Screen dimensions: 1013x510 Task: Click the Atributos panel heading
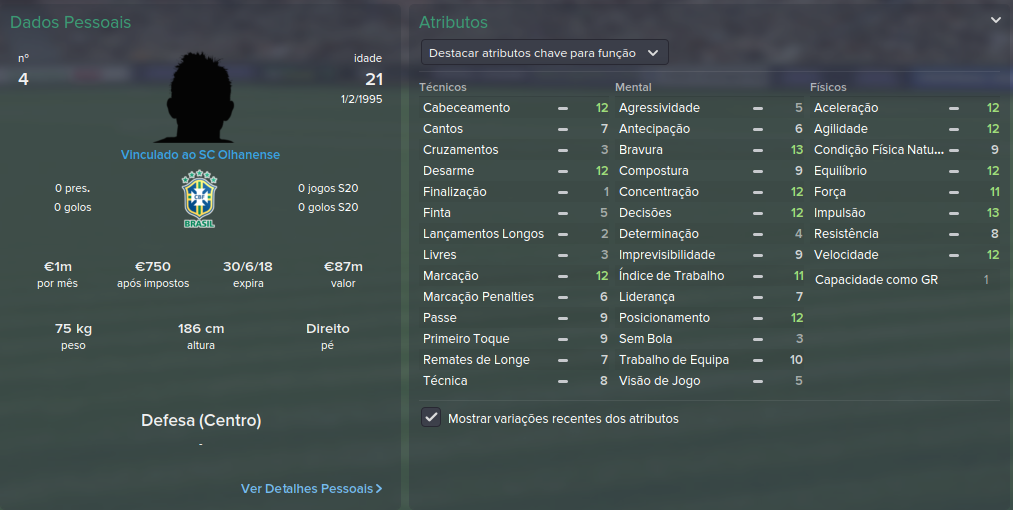[x=453, y=22]
